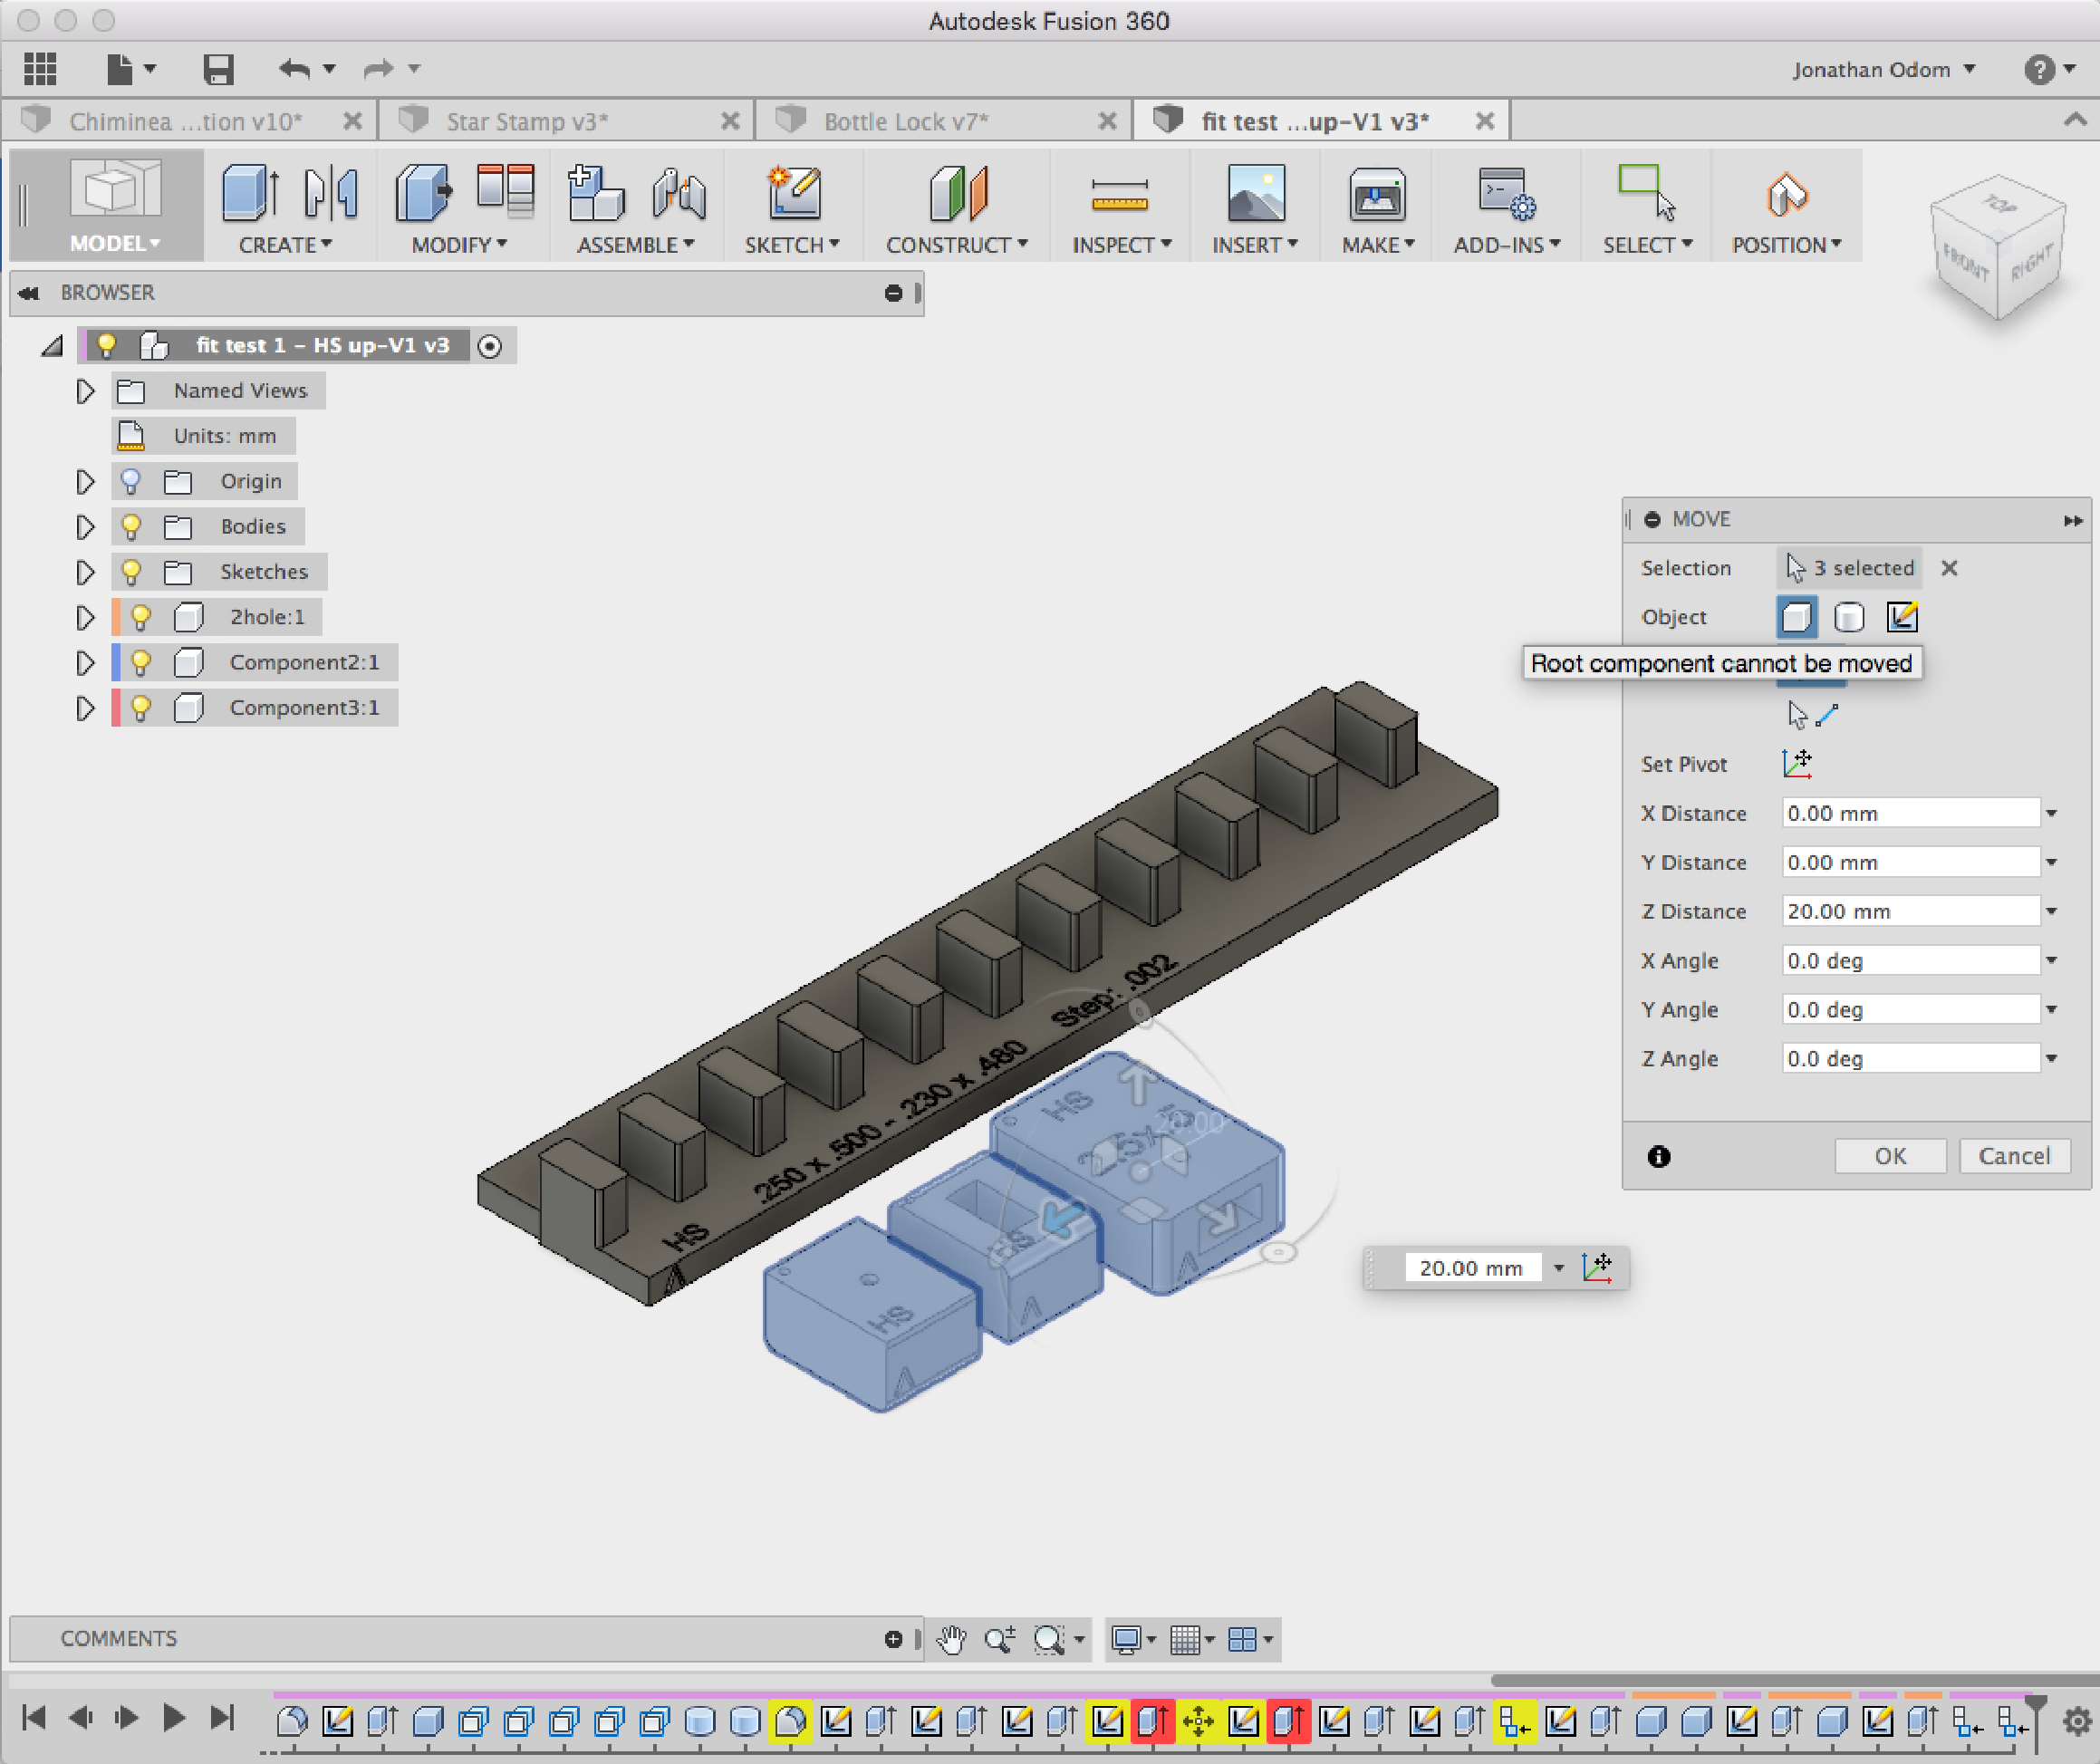The image size is (2100, 1764).
Task: Open the CONSTRUCT menu
Action: click(957, 245)
